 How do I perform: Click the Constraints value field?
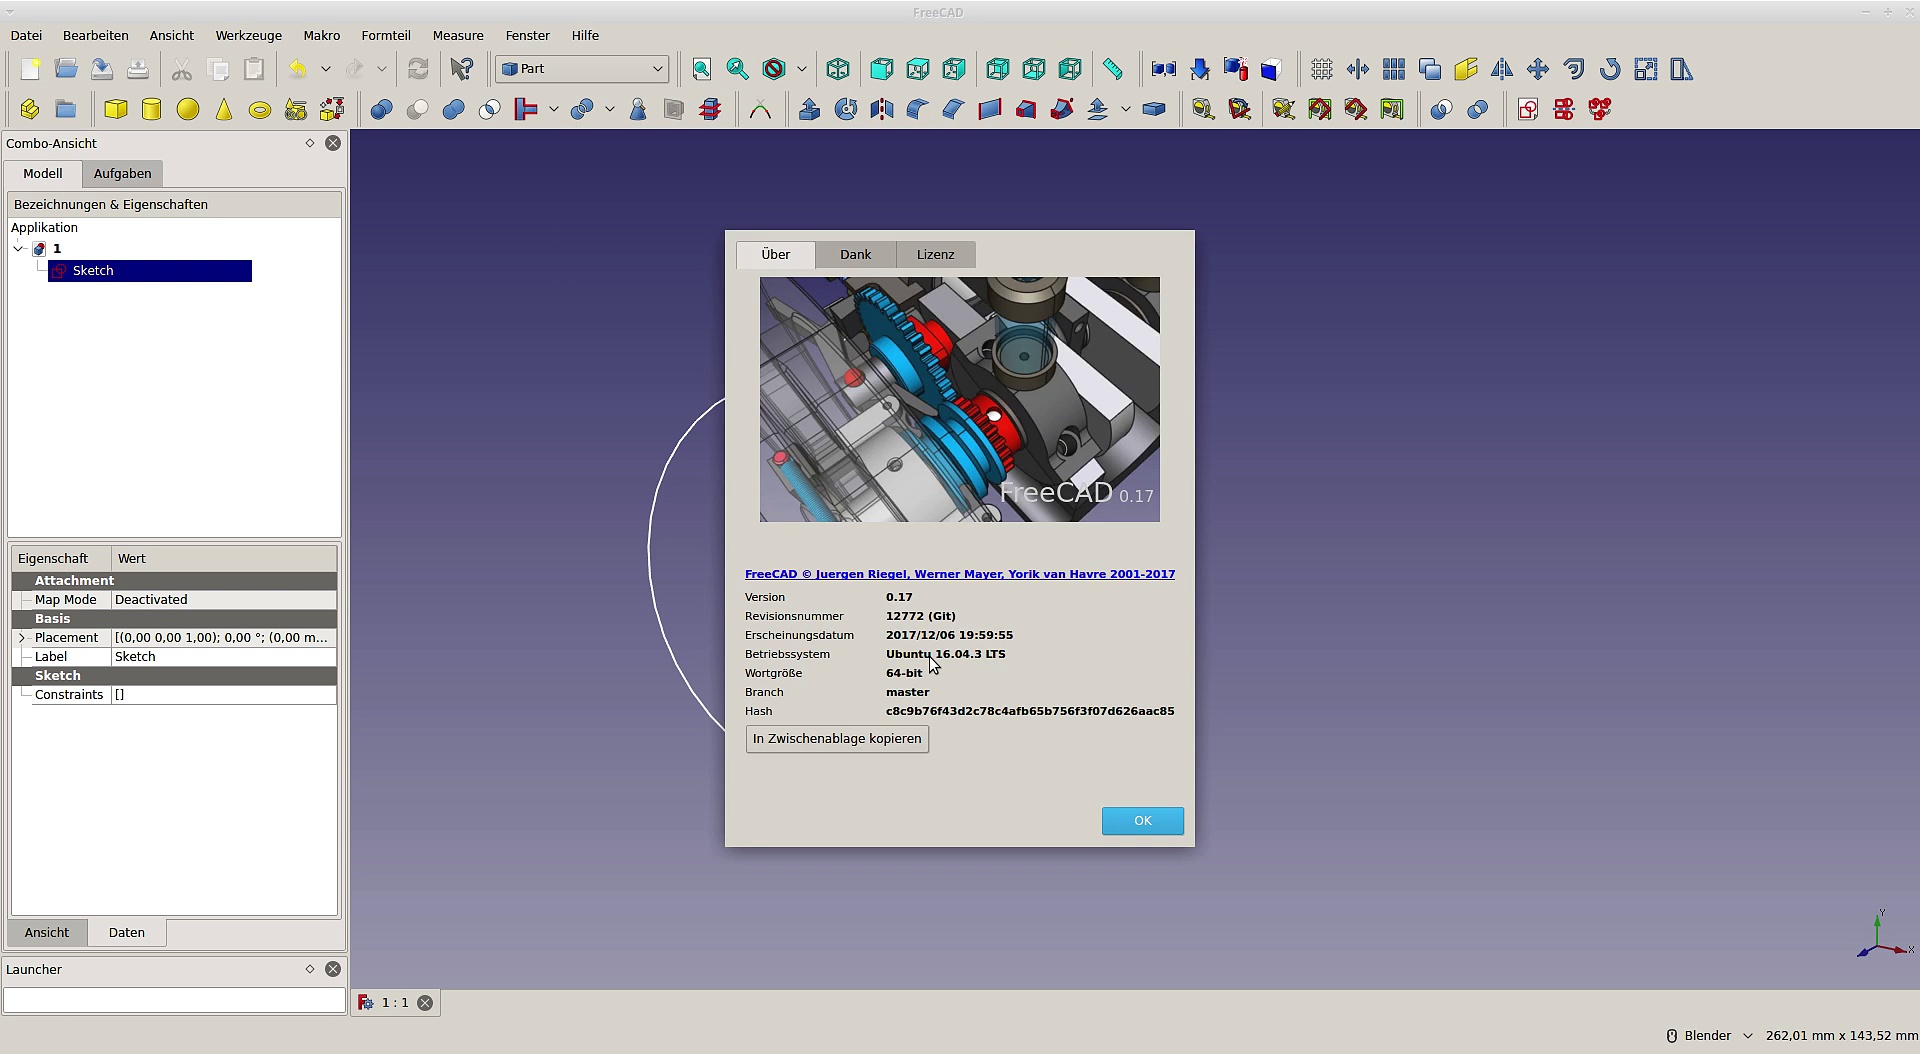coord(224,695)
